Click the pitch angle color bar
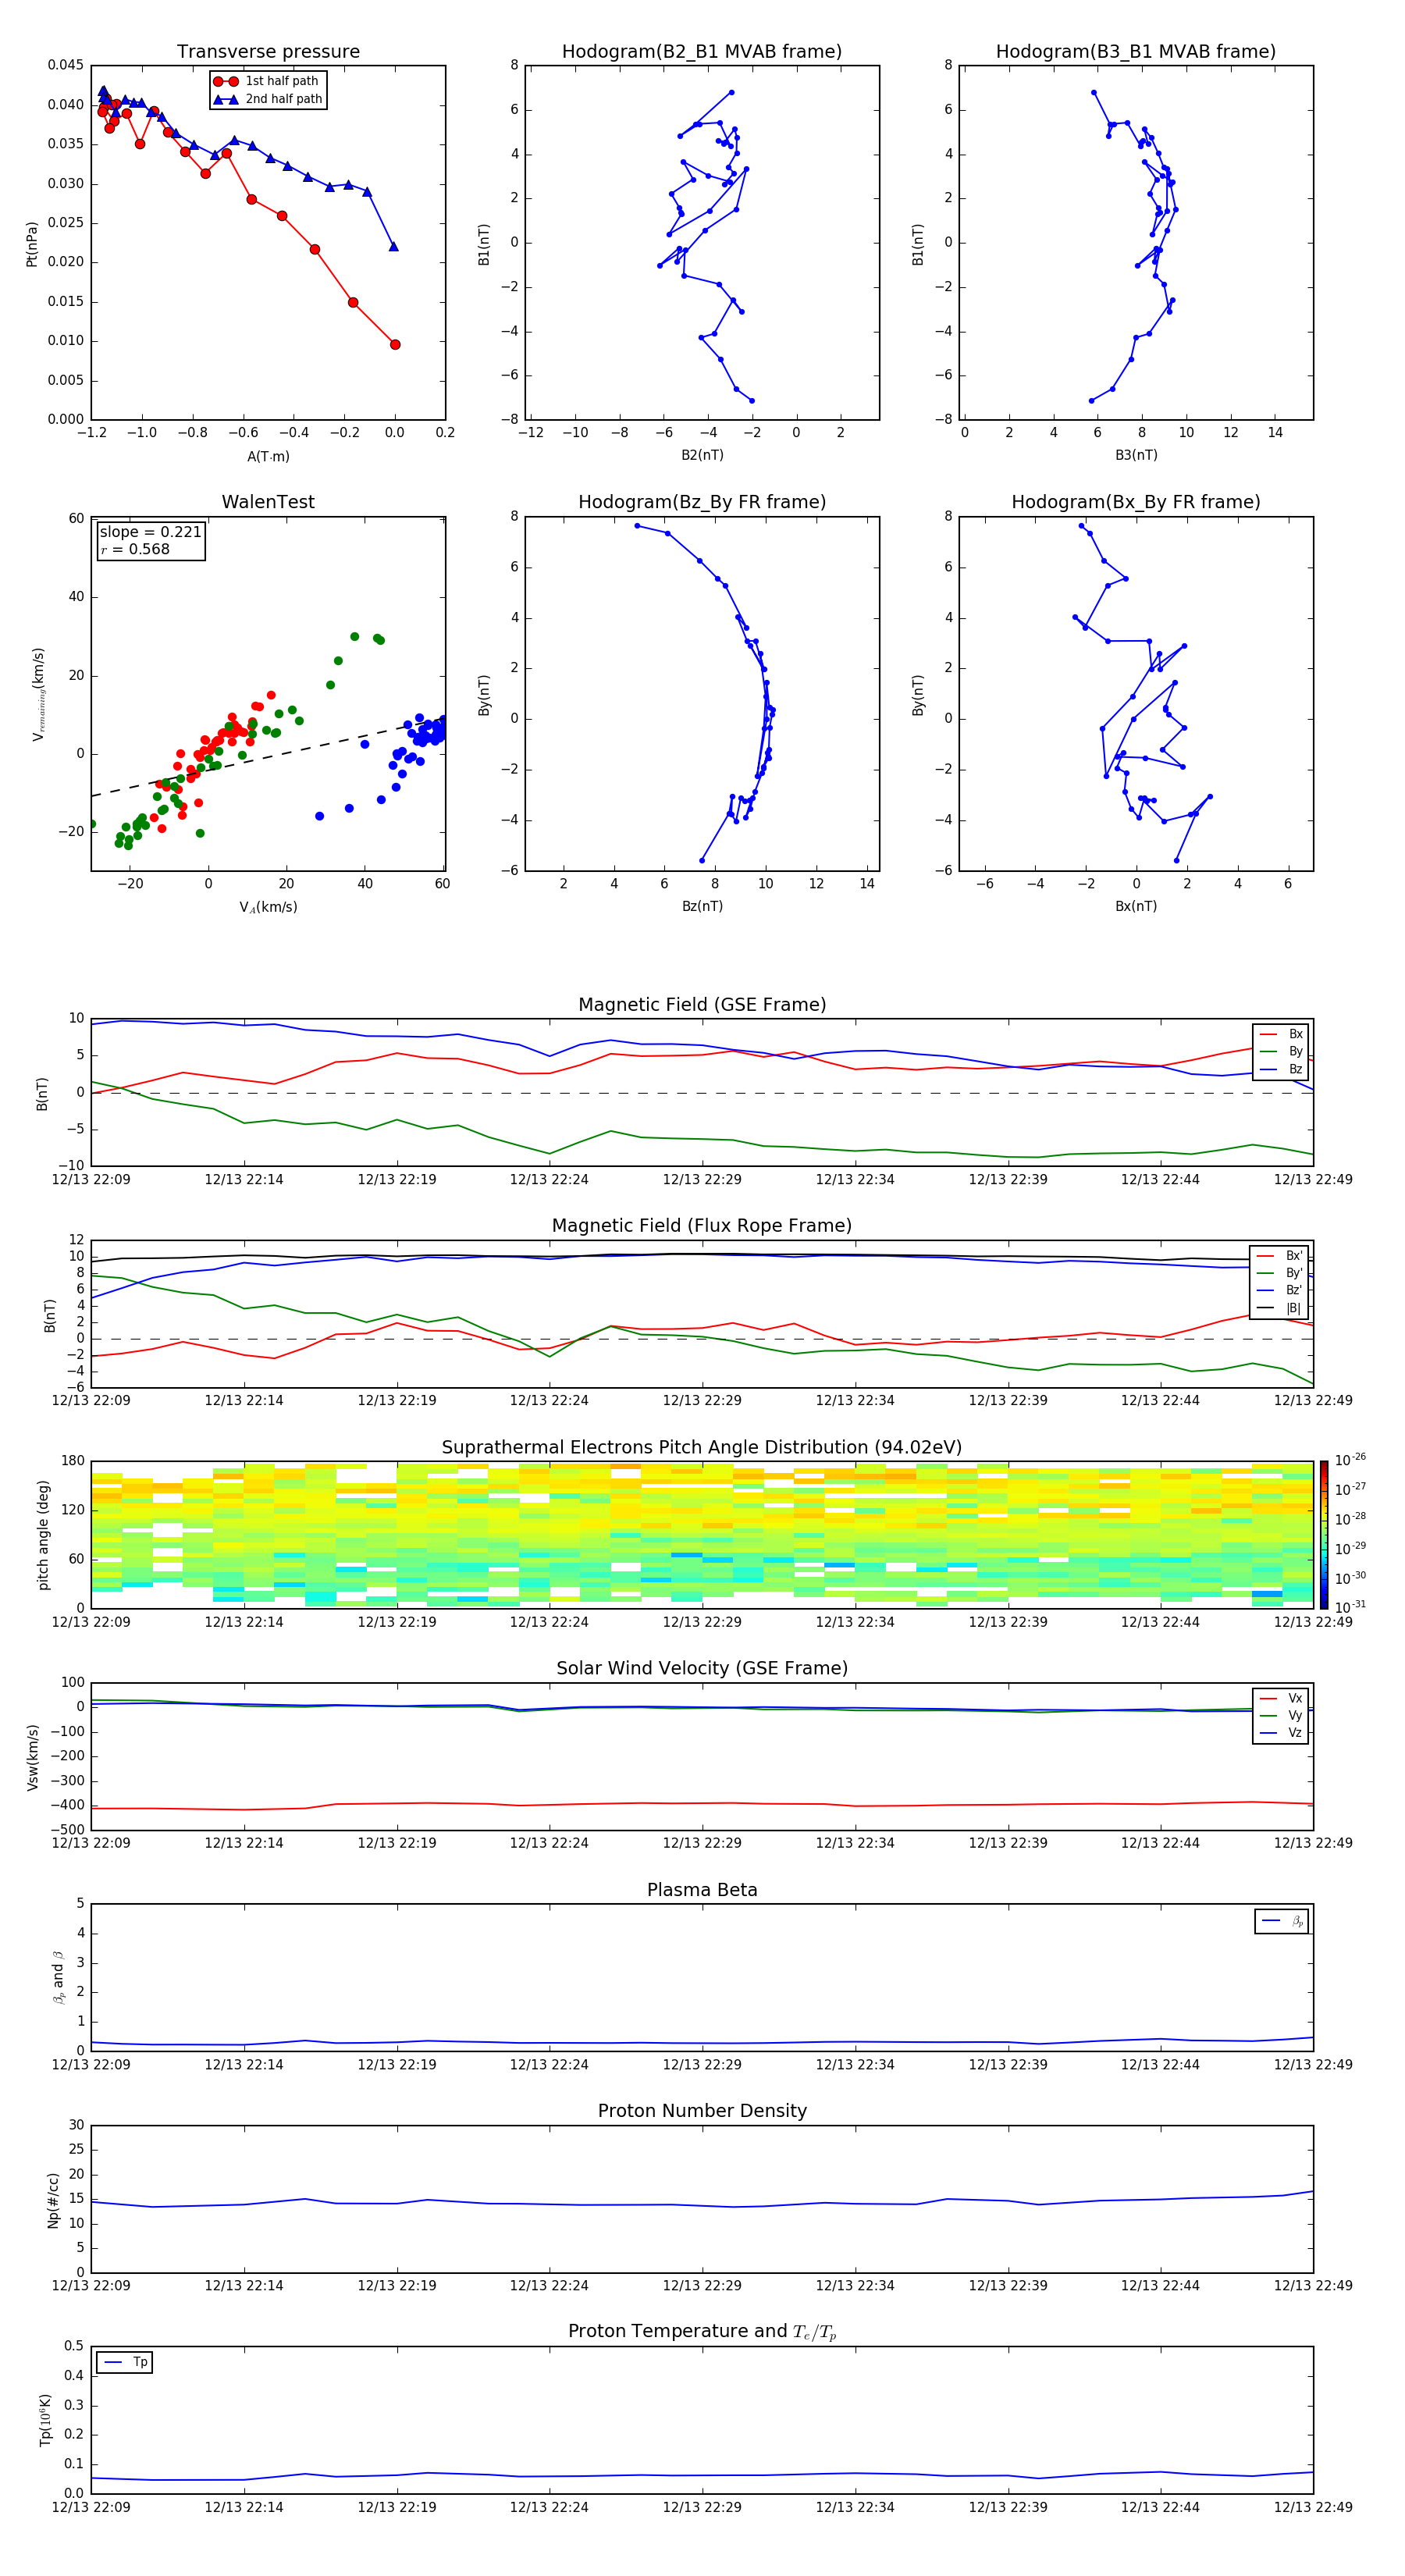This screenshot has height=2576, width=1405. pyautogui.click(x=1324, y=1535)
